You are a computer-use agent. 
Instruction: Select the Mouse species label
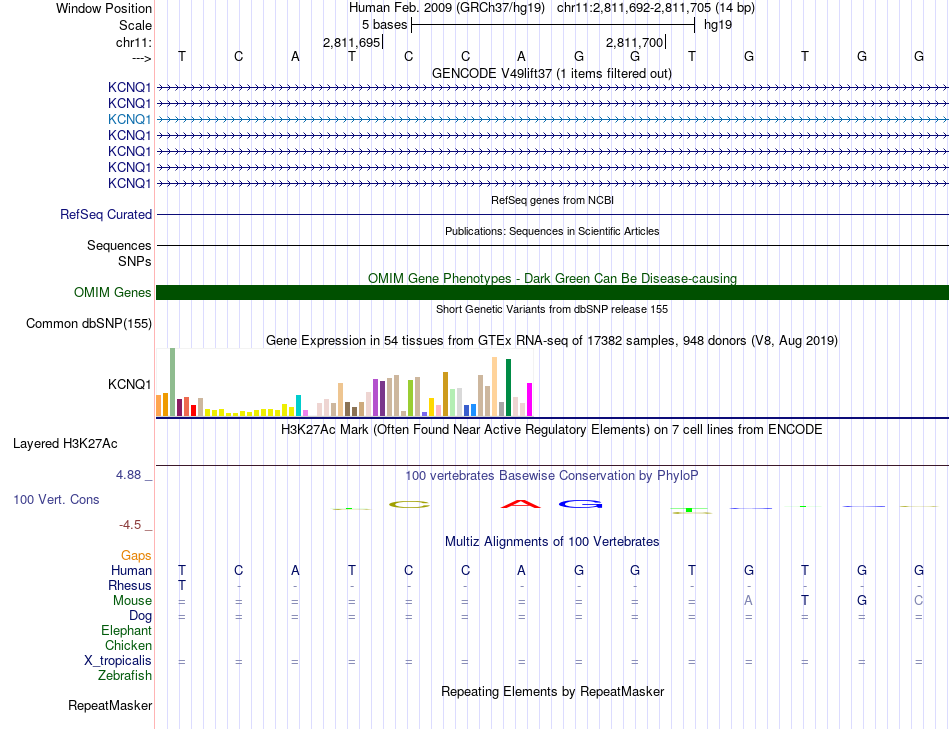pyautogui.click(x=132, y=601)
